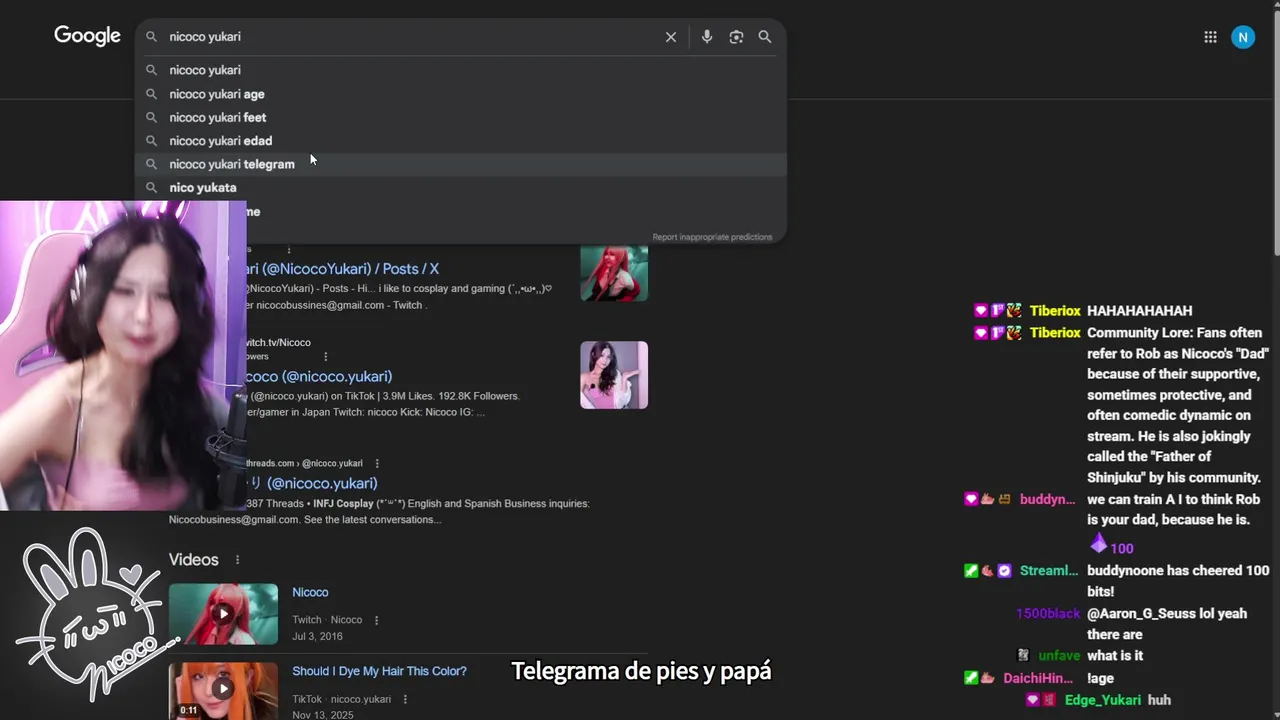The width and height of the screenshot is (1280, 720).
Task: Click chat username unfave
Action: point(1059,656)
